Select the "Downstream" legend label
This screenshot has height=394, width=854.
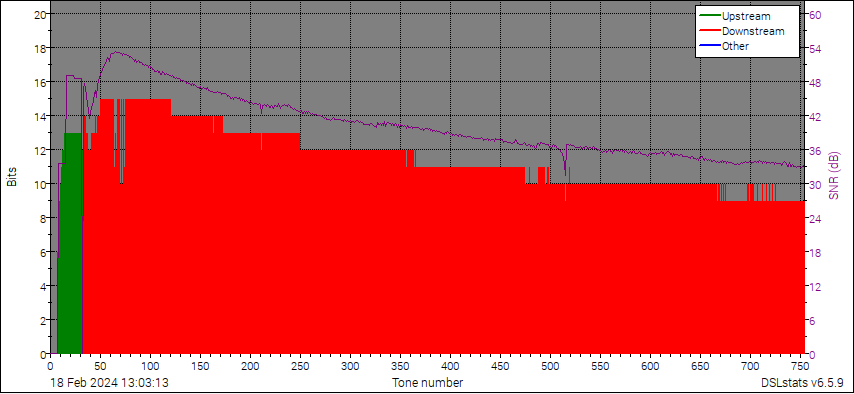[x=753, y=31]
